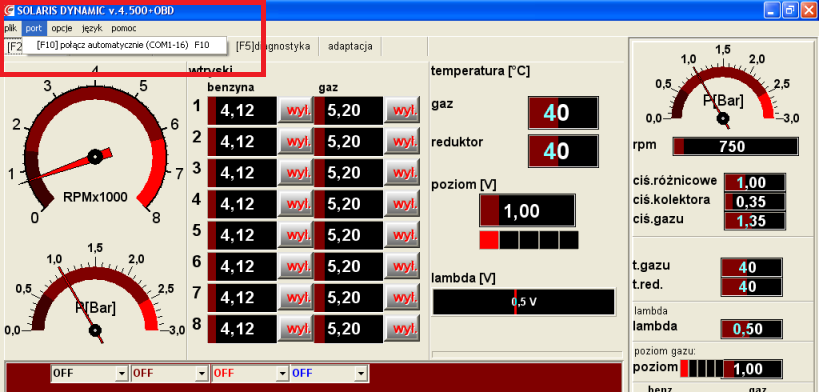
Task: Expand the dark-red-text OFF dropdown
Action: pyautogui.click(x=202, y=373)
